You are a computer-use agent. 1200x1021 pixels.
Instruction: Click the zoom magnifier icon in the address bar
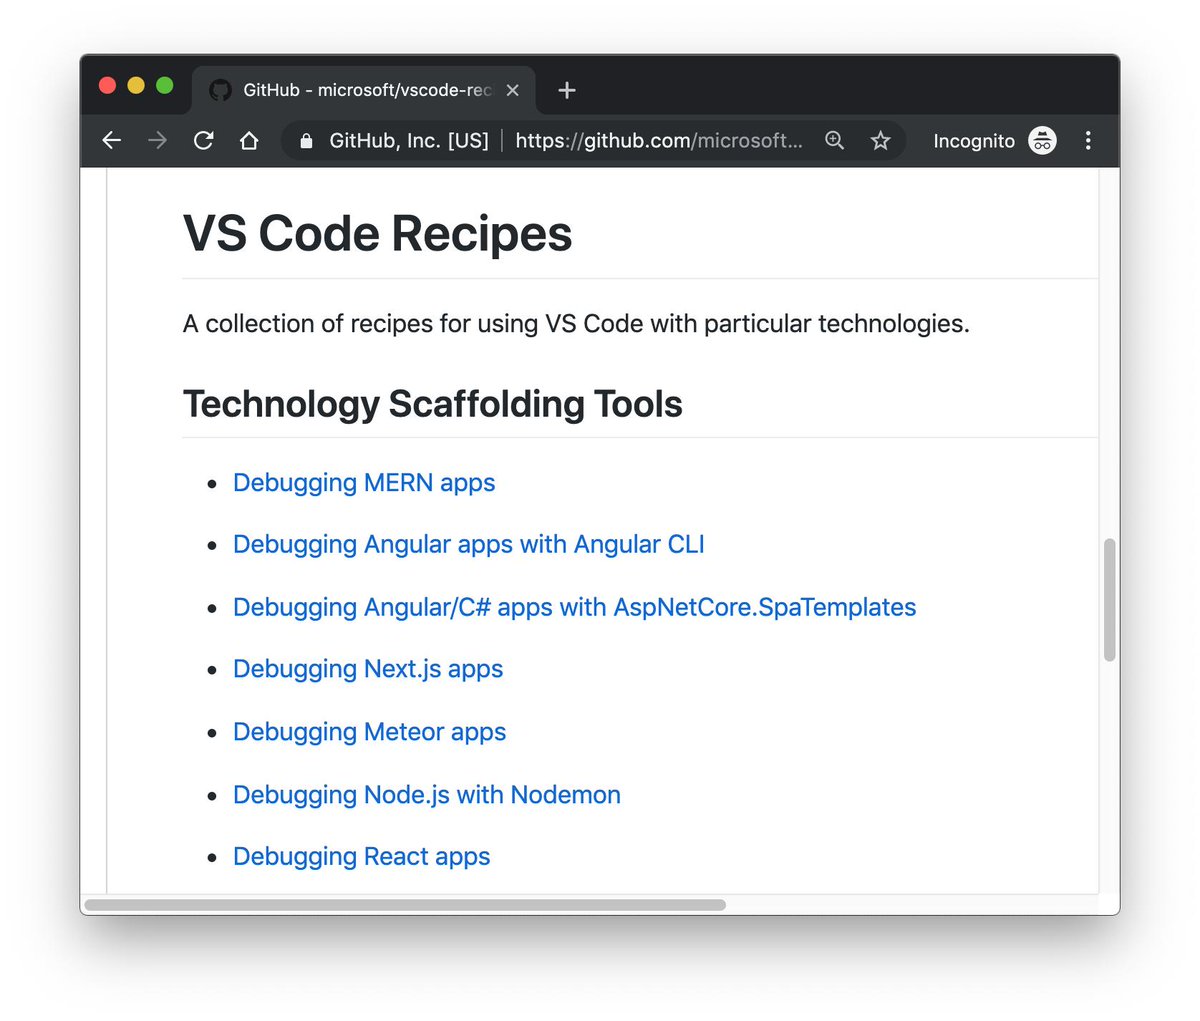point(834,140)
